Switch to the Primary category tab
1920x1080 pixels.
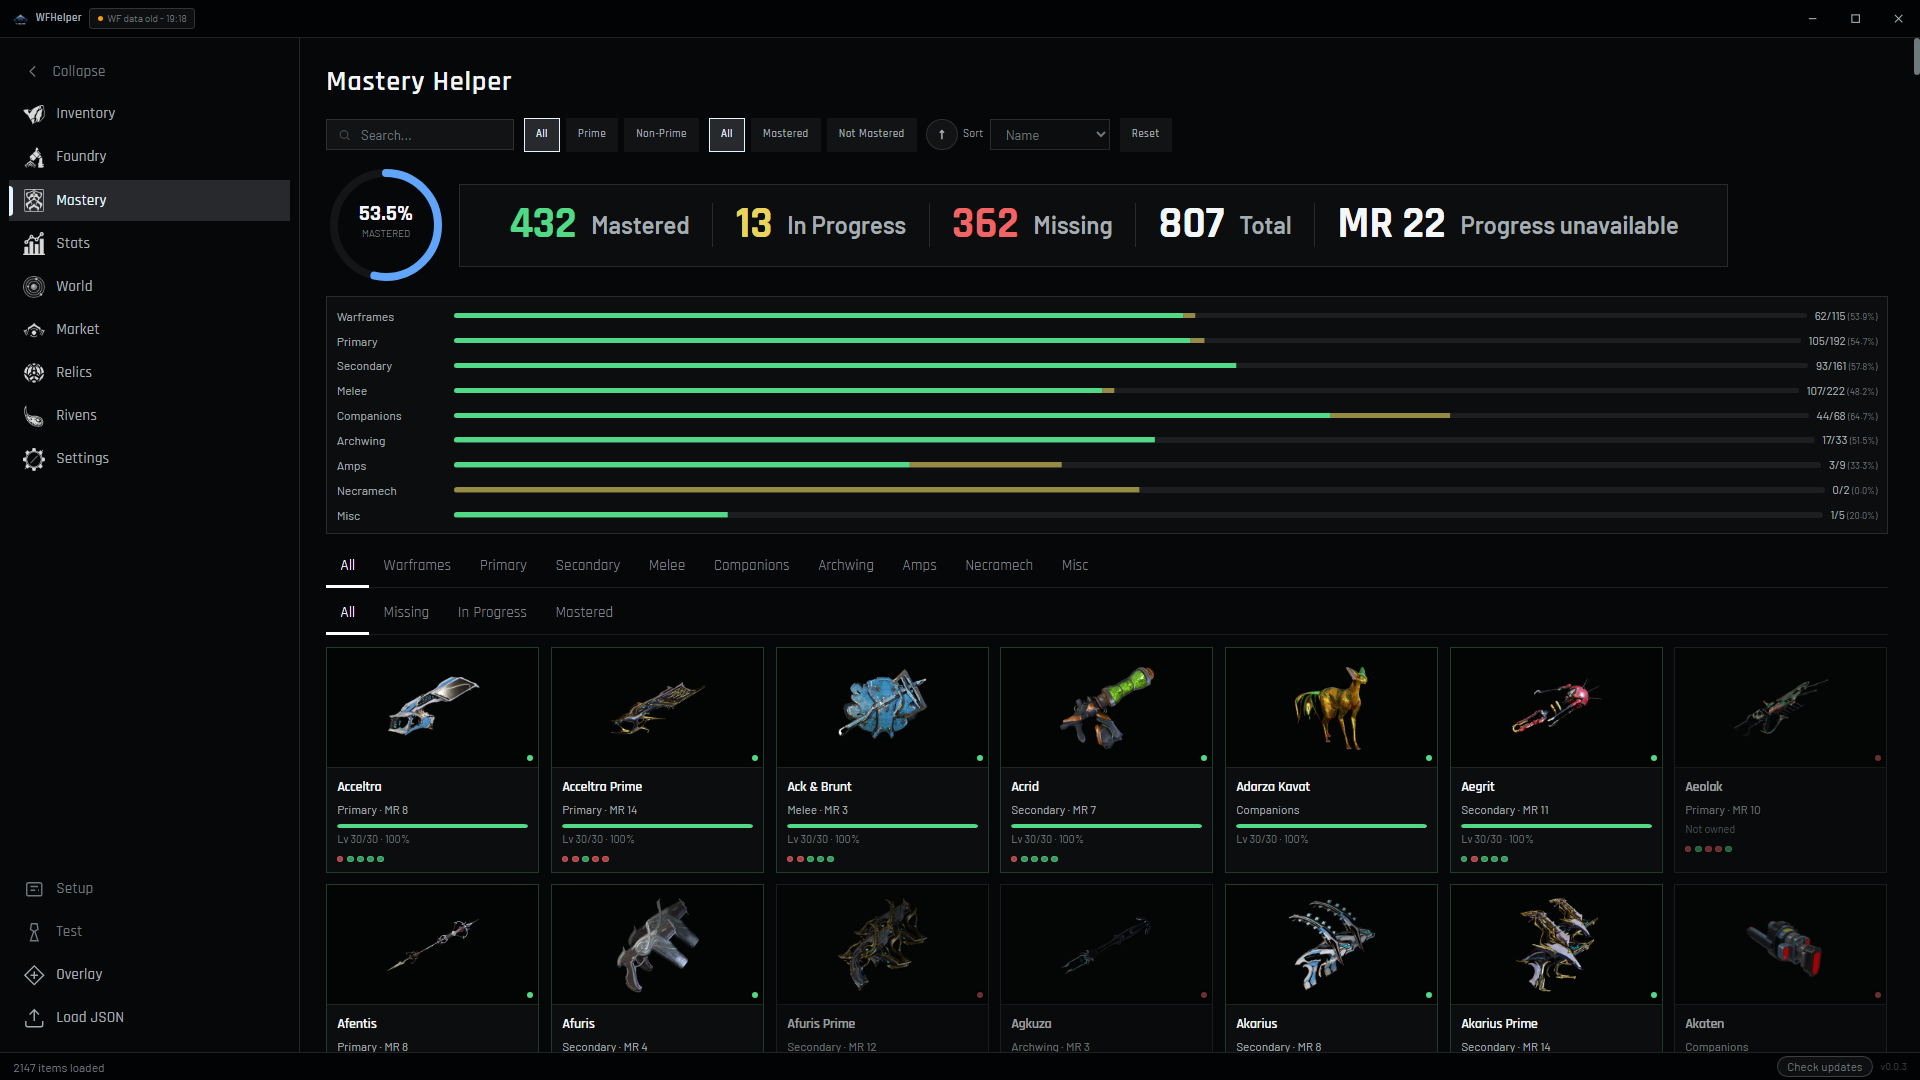[503, 565]
